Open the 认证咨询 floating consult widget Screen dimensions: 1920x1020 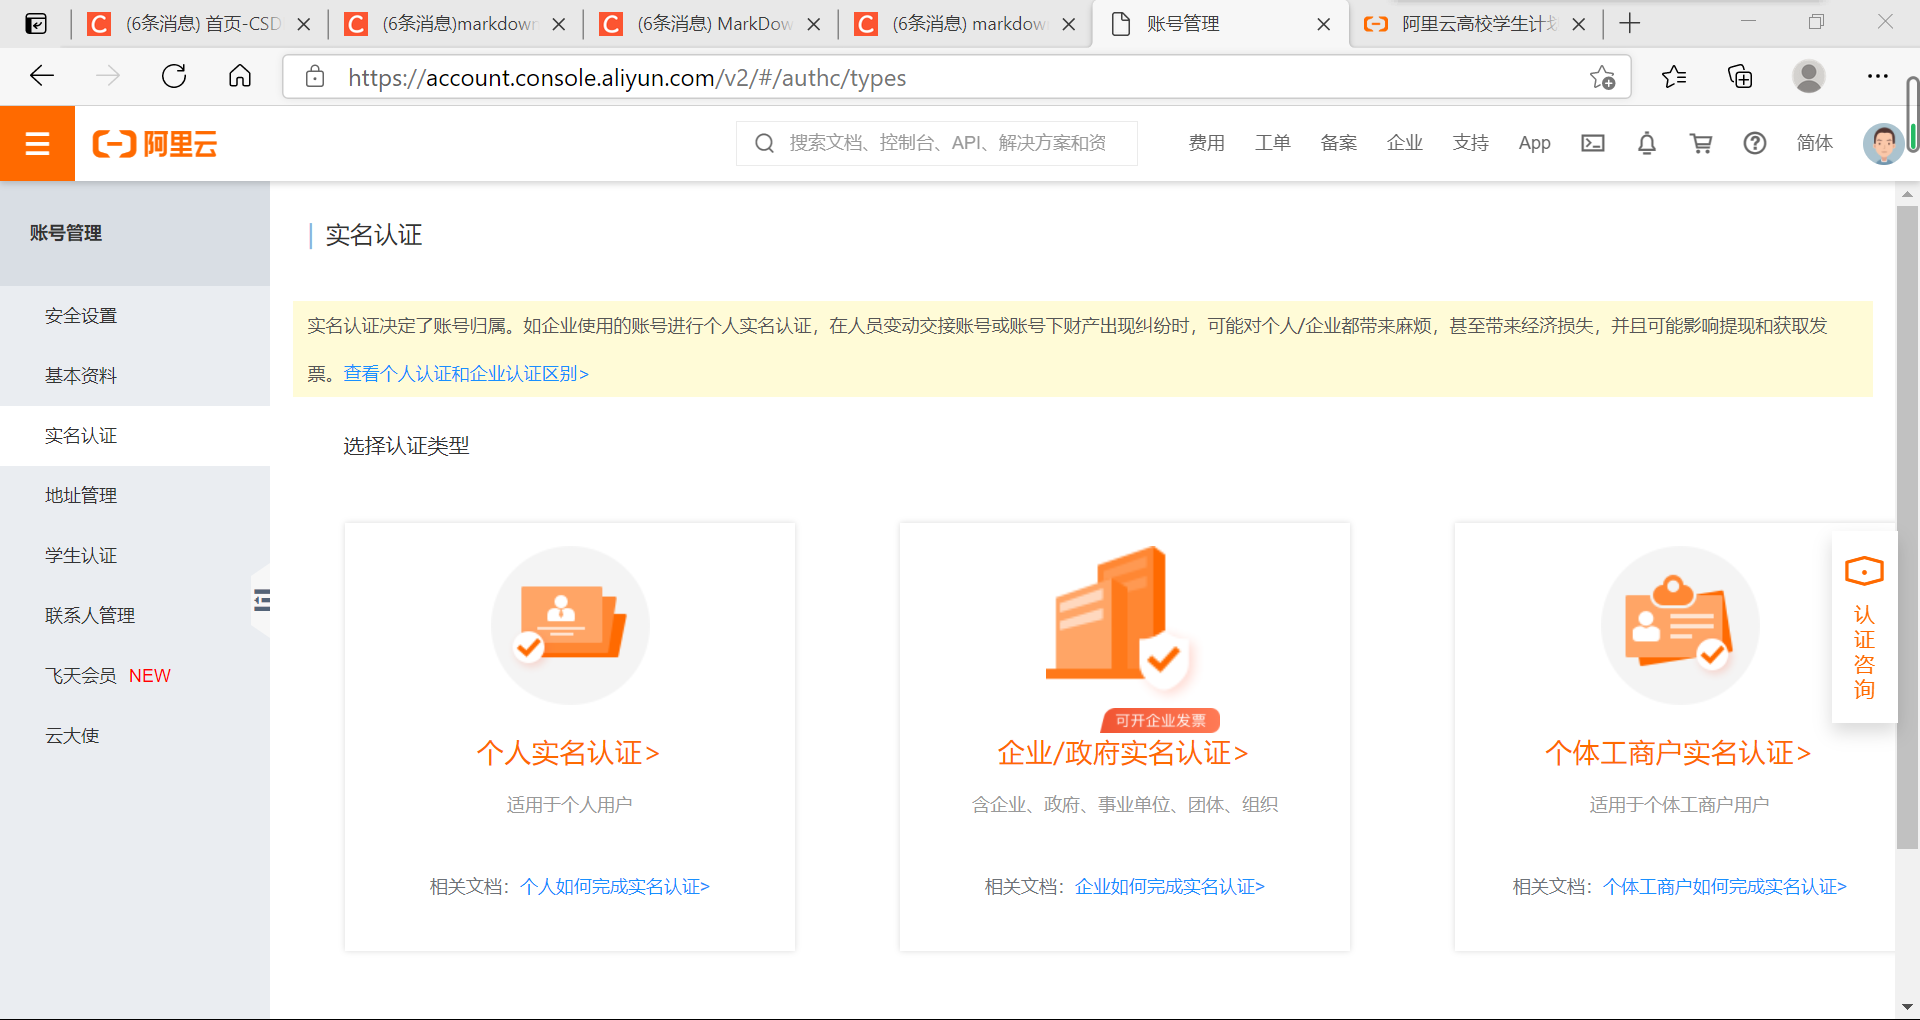pyautogui.click(x=1864, y=628)
